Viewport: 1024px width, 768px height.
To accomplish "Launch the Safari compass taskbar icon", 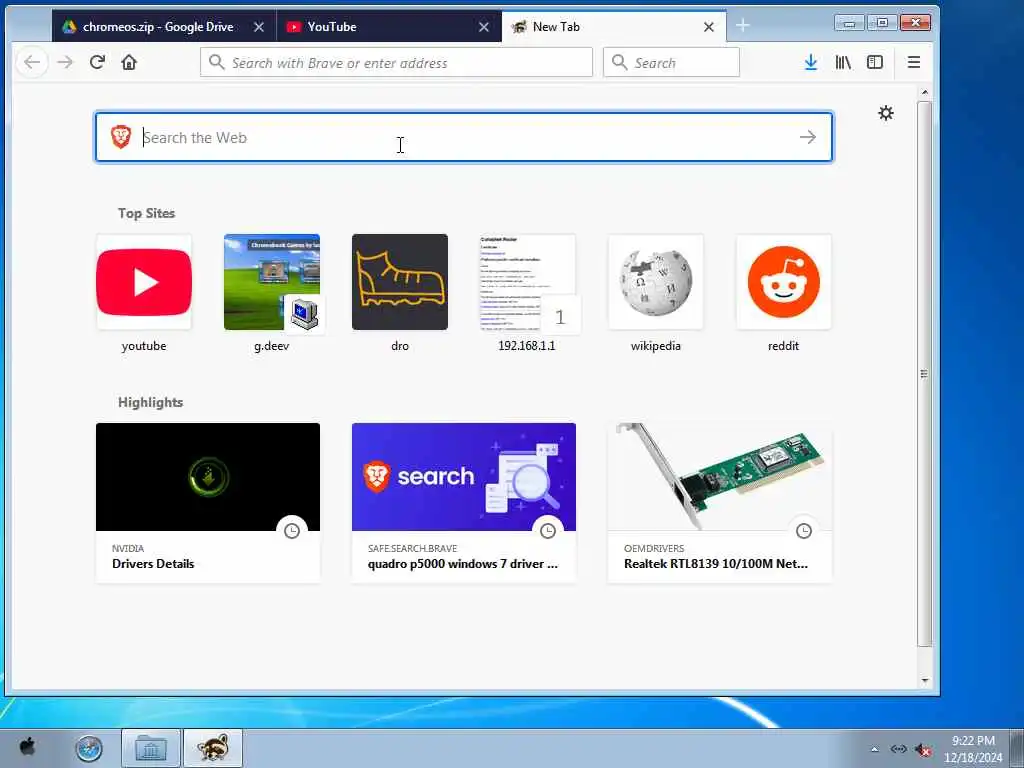I will pyautogui.click(x=89, y=748).
